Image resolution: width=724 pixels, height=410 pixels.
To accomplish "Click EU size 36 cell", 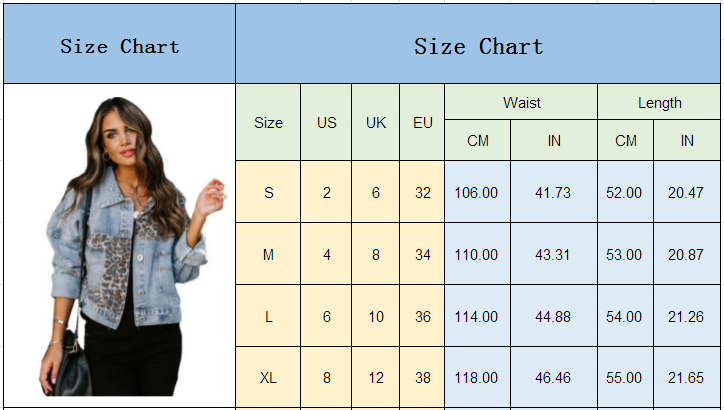I will pos(422,316).
